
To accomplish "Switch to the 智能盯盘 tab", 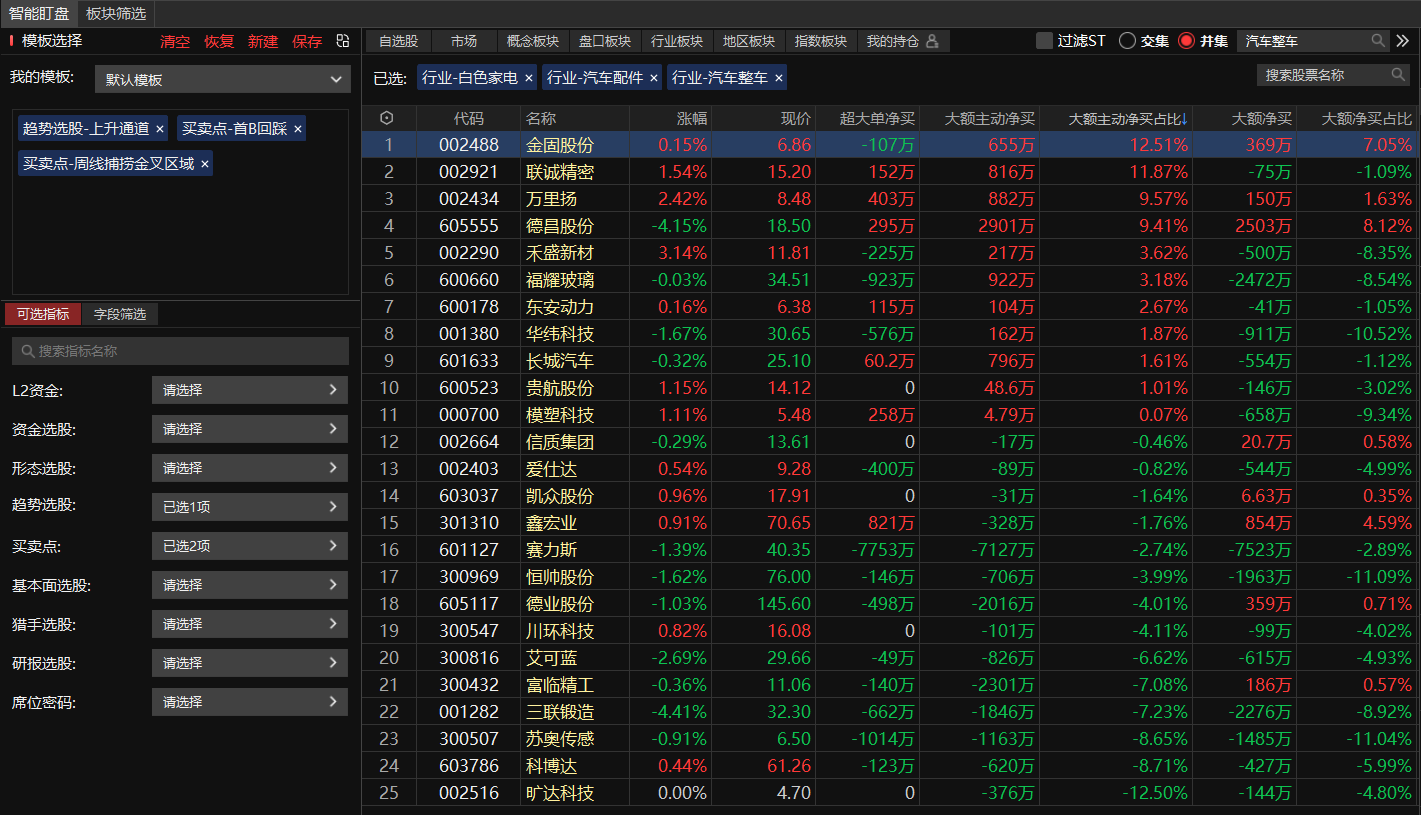I will click(x=39, y=13).
